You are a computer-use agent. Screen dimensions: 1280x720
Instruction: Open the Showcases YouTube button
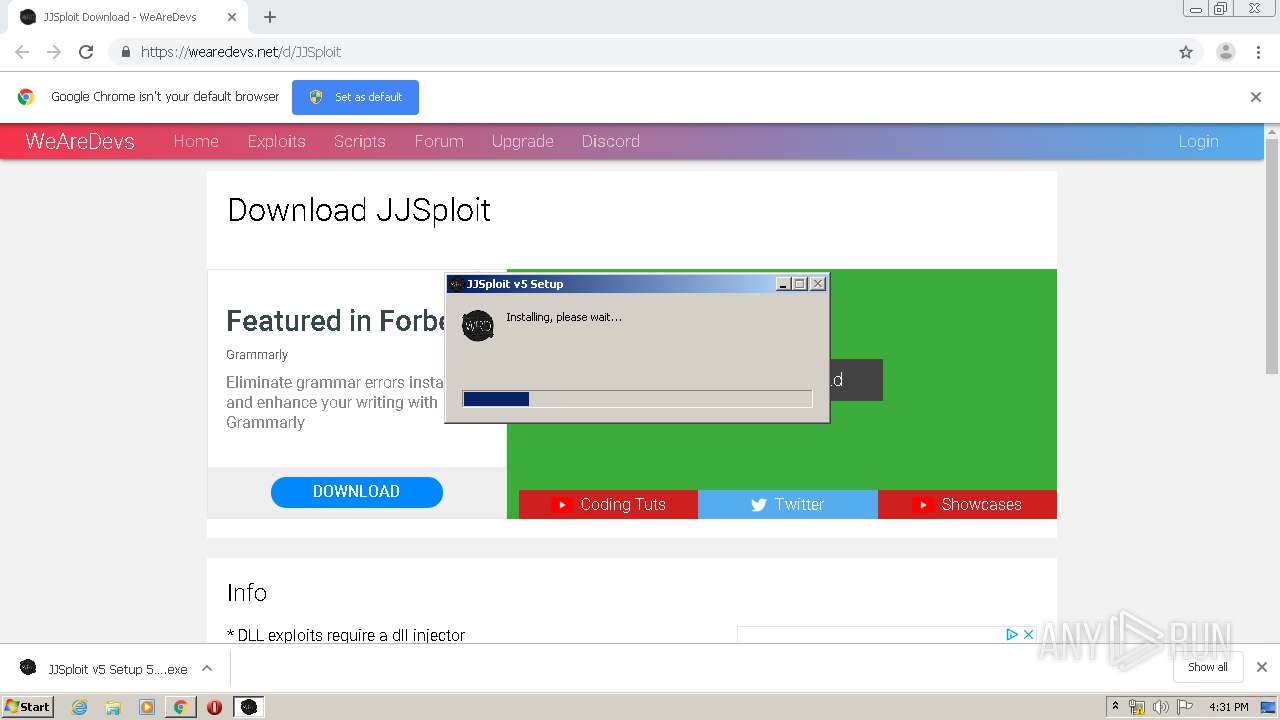pyautogui.click(x=967, y=504)
